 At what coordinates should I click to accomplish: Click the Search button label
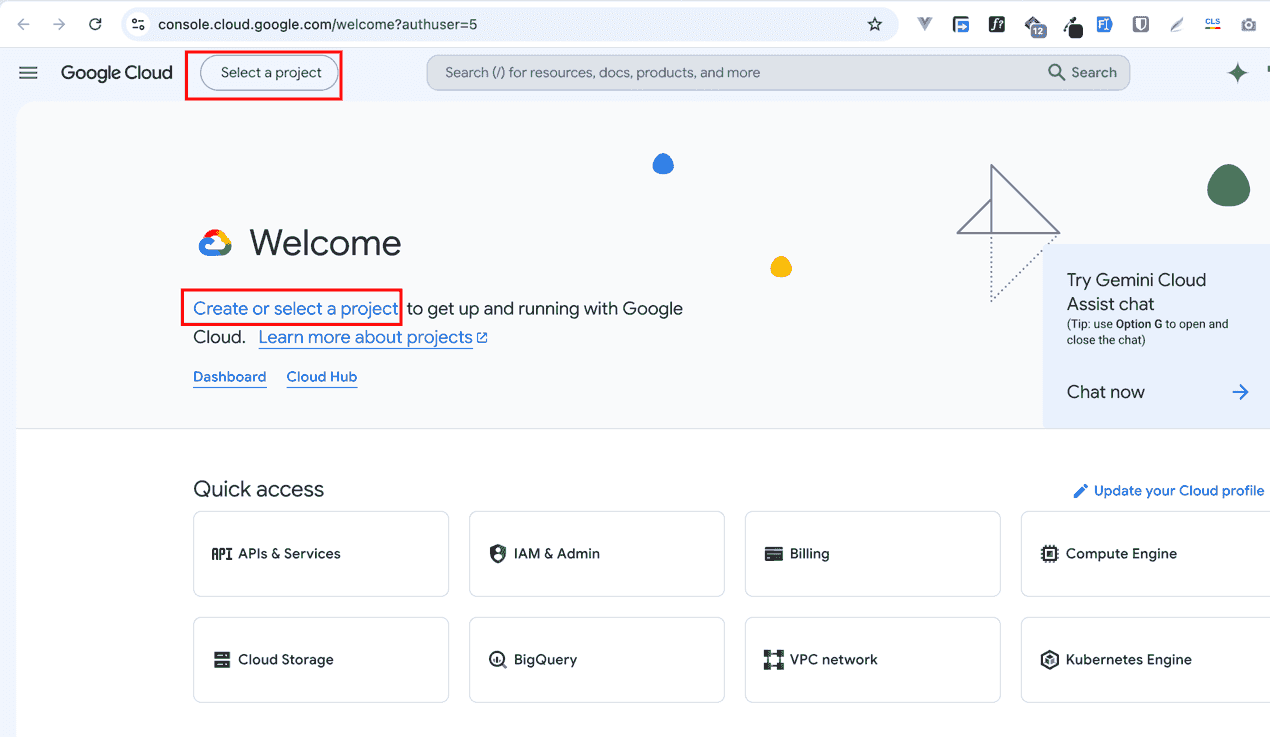(1094, 72)
